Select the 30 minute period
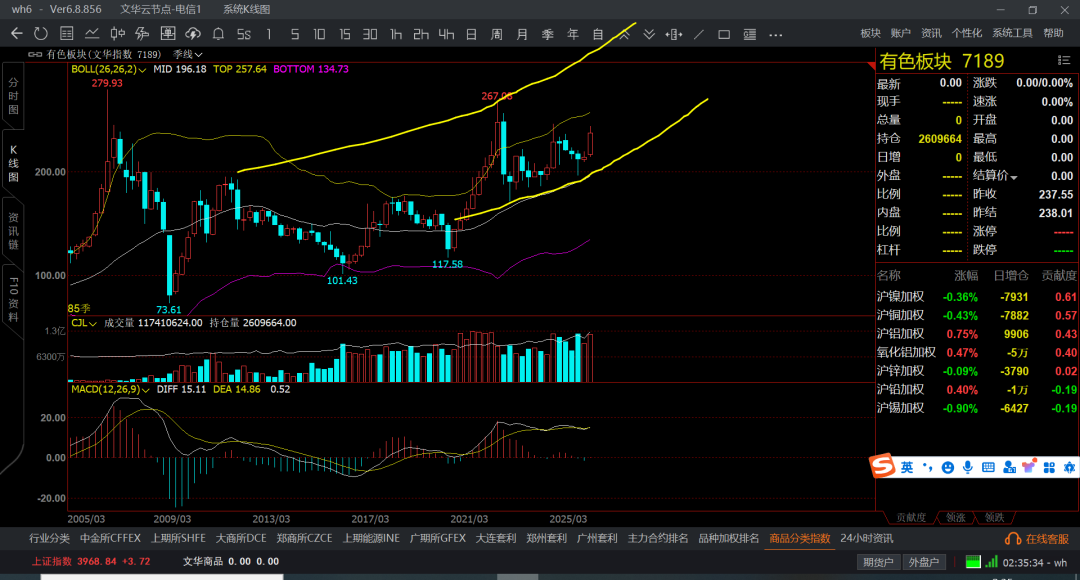 pos(370,34)
